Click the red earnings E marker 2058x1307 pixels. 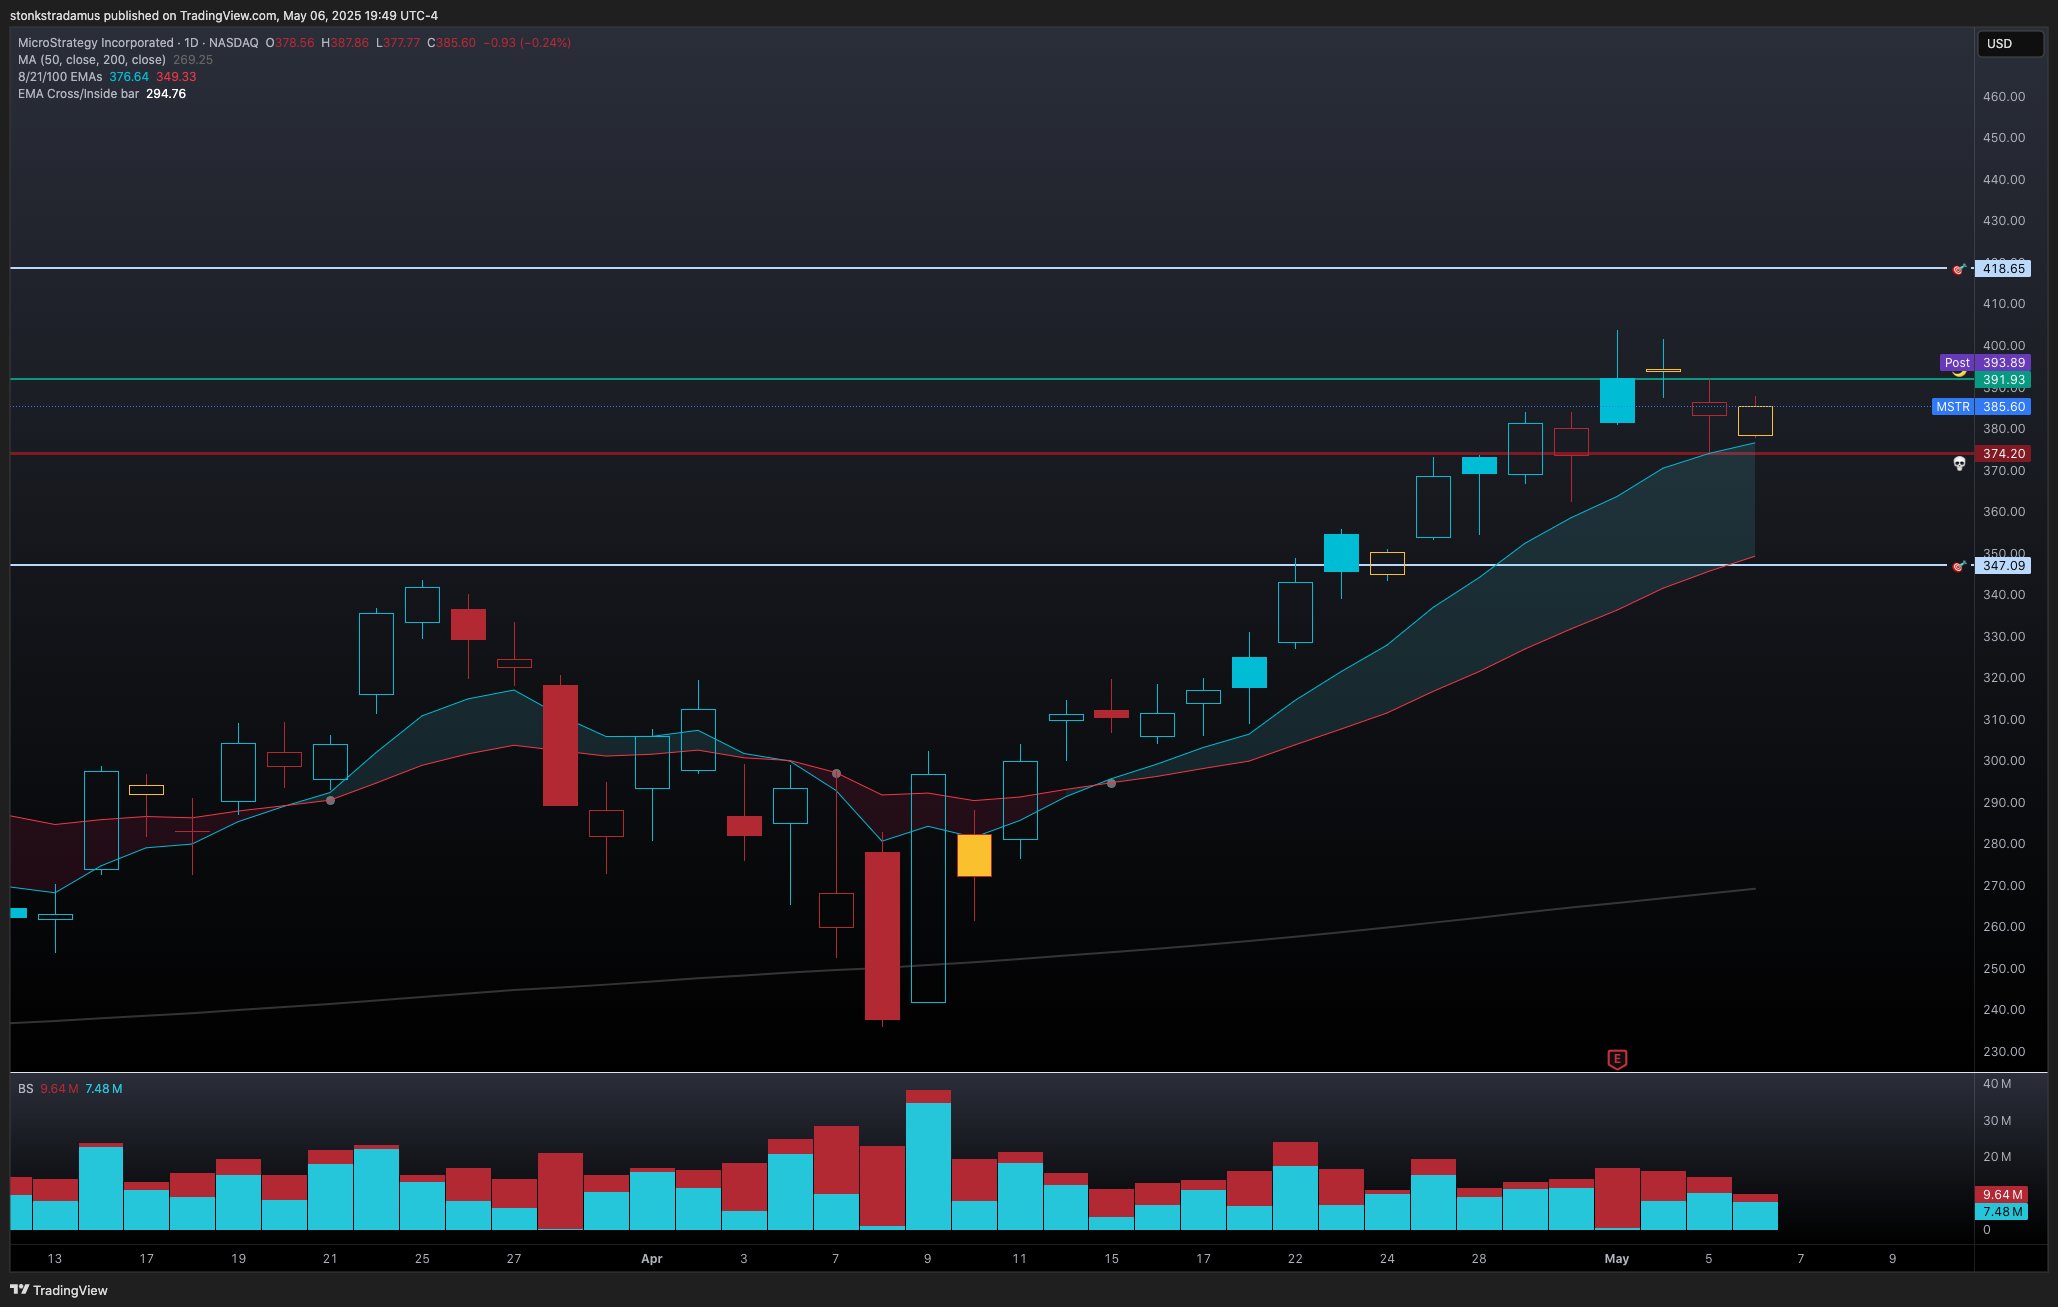pos(1617,1059)
